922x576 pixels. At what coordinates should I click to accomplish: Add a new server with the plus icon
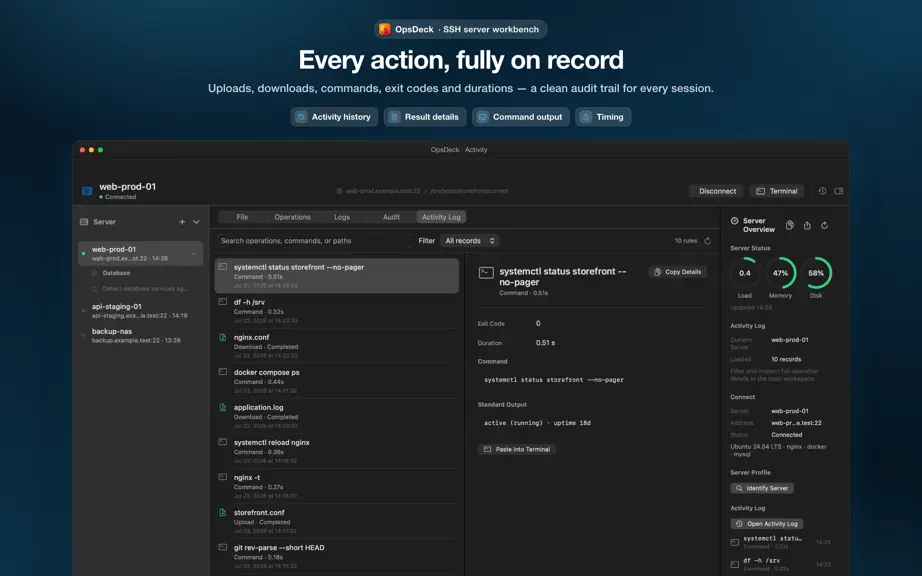pyautogui.click(x=182, y=222)
